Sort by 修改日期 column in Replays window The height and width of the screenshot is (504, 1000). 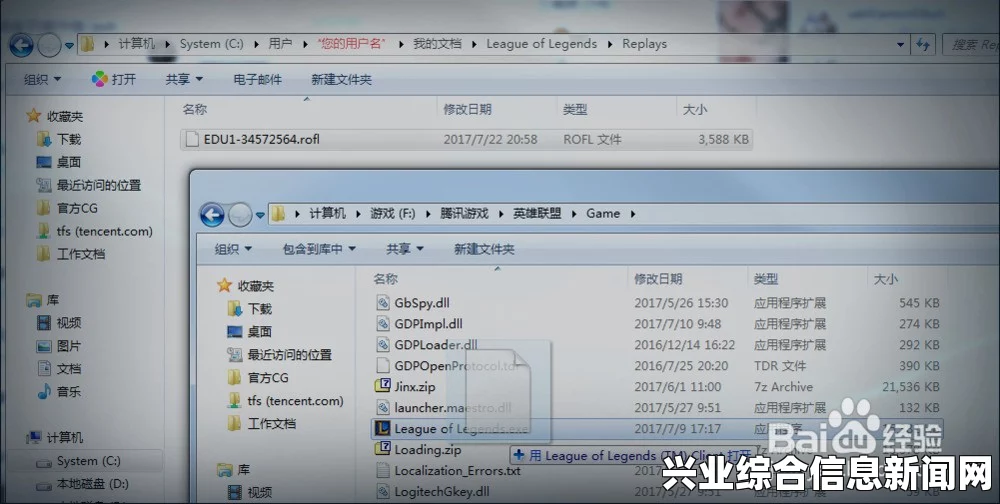click(x=467, y=109)
